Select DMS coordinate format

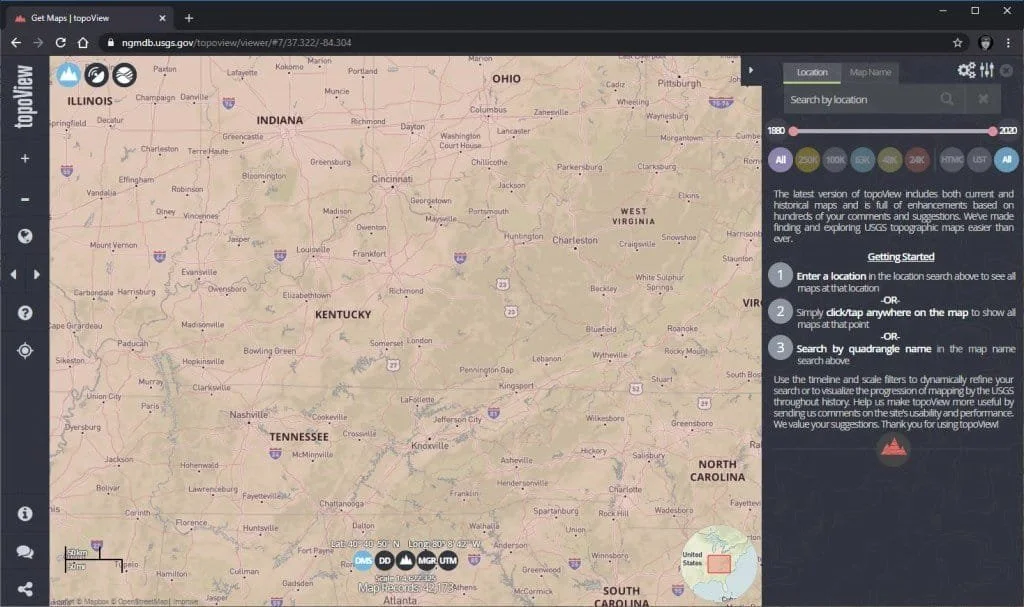pos(363,561)
